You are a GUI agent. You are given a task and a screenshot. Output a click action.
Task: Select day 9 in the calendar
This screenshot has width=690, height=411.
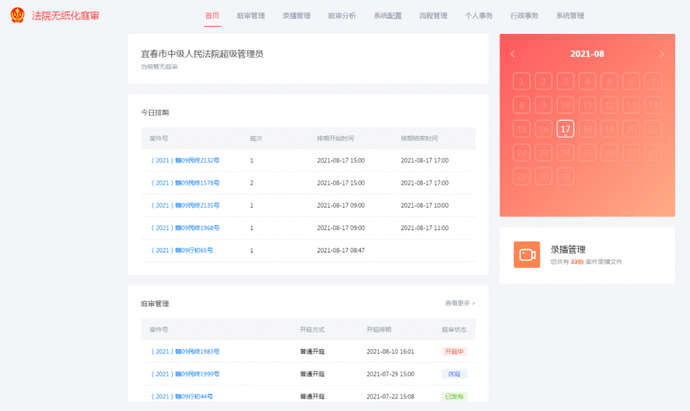click(543, 105)
